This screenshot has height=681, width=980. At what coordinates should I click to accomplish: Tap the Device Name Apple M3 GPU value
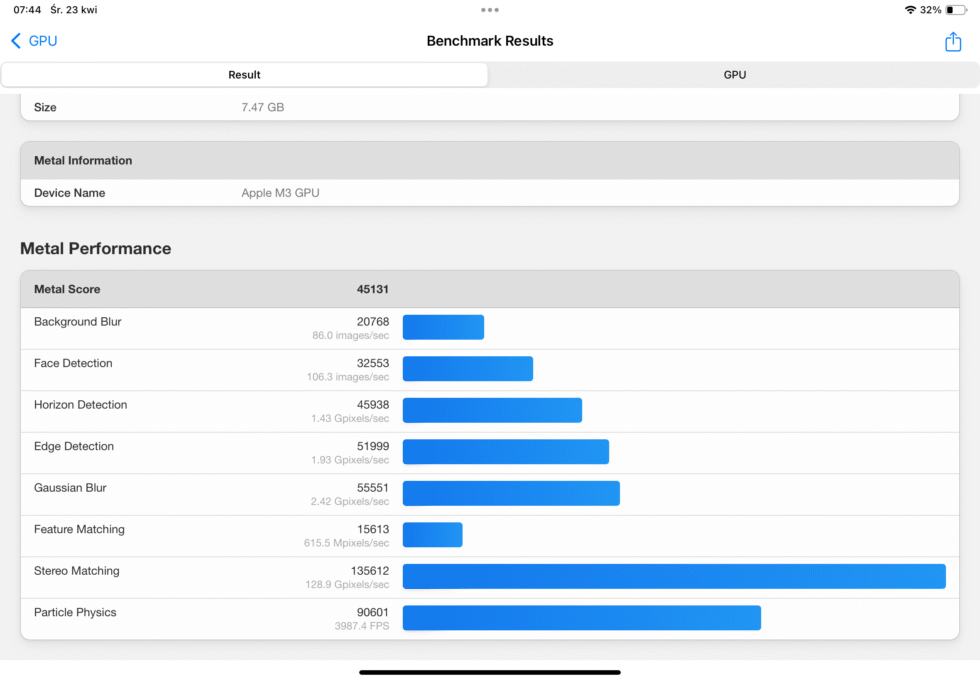click(280, 193)
